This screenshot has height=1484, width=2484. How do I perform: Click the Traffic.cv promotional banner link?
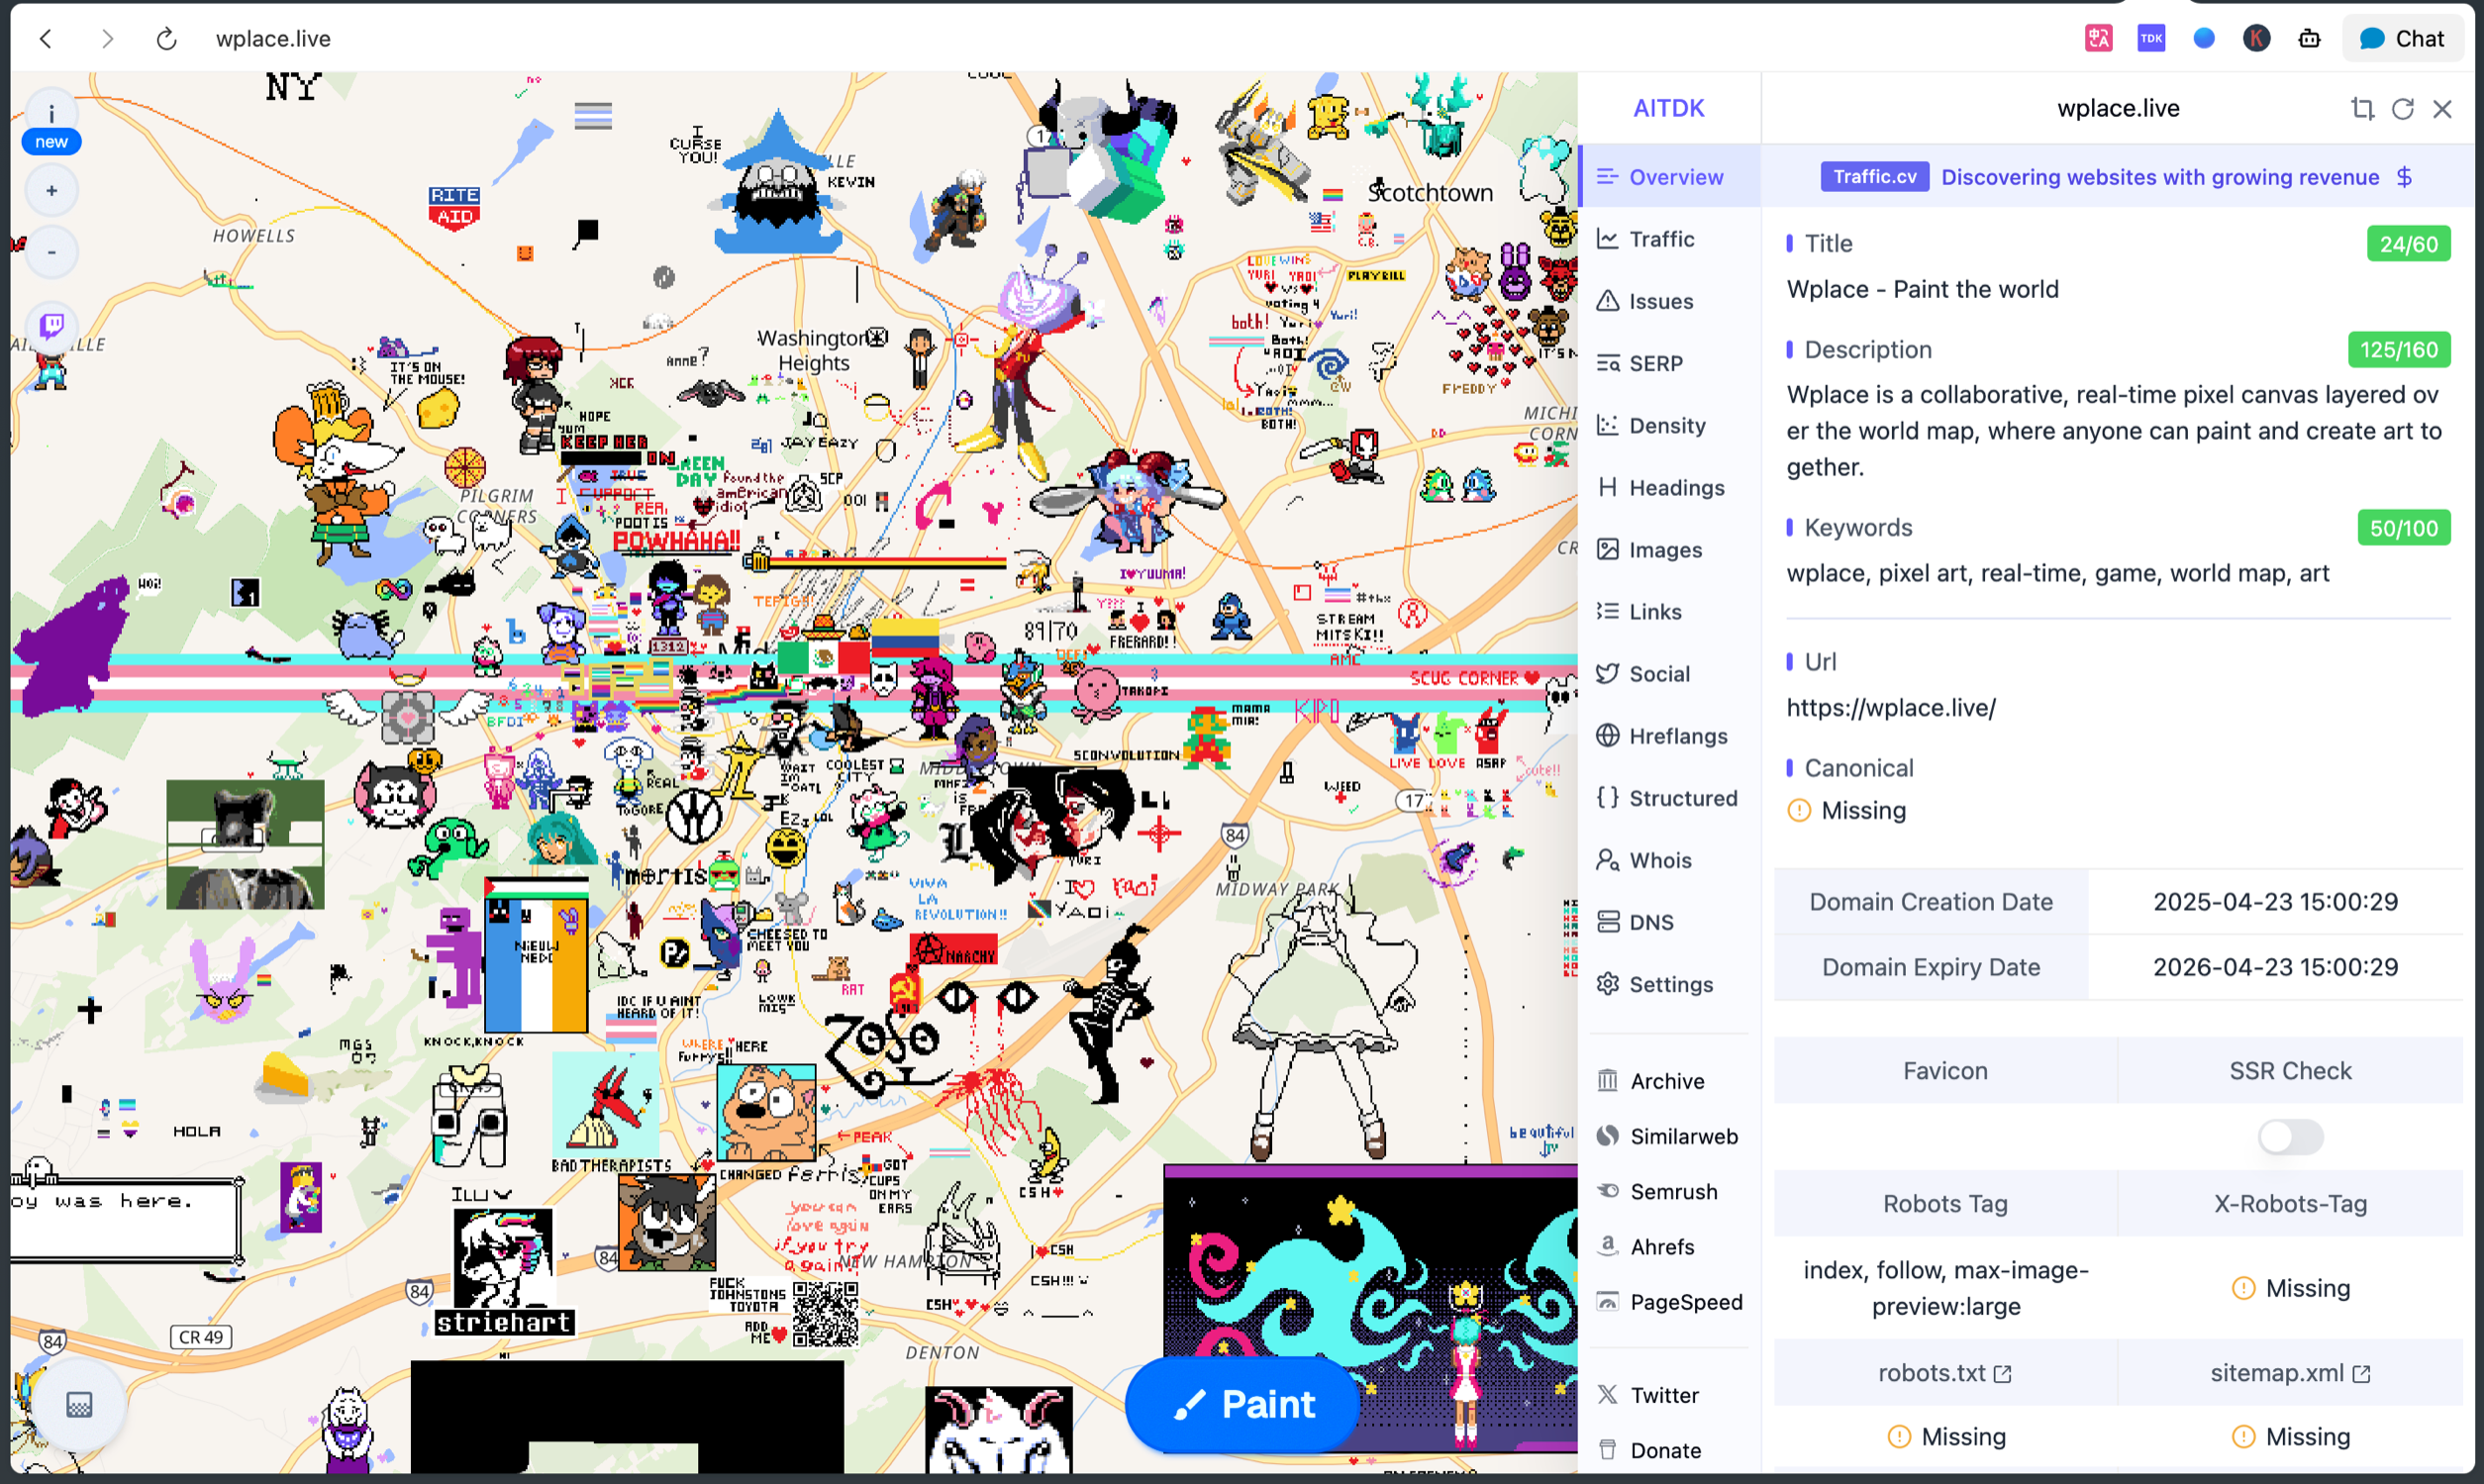(2160, 177)
